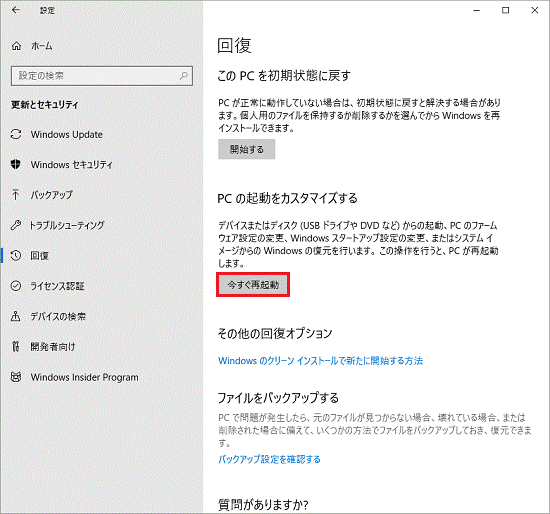The width and height of the screenshot is (550, 514).
Task: Click the ライセンス認証 checkmark circle icon
Action: pyautogui.click(x=16, y=286)
